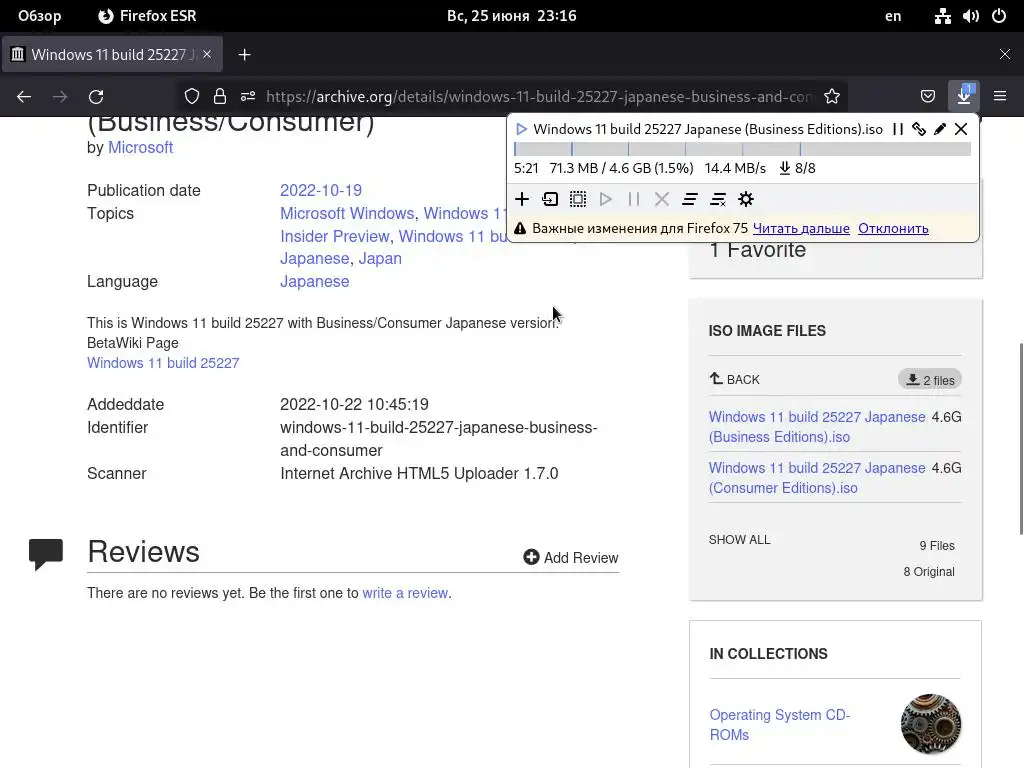Open Operating System CD-ROMs collection link
Screen dimensions: 1024x768
point(780,724)
